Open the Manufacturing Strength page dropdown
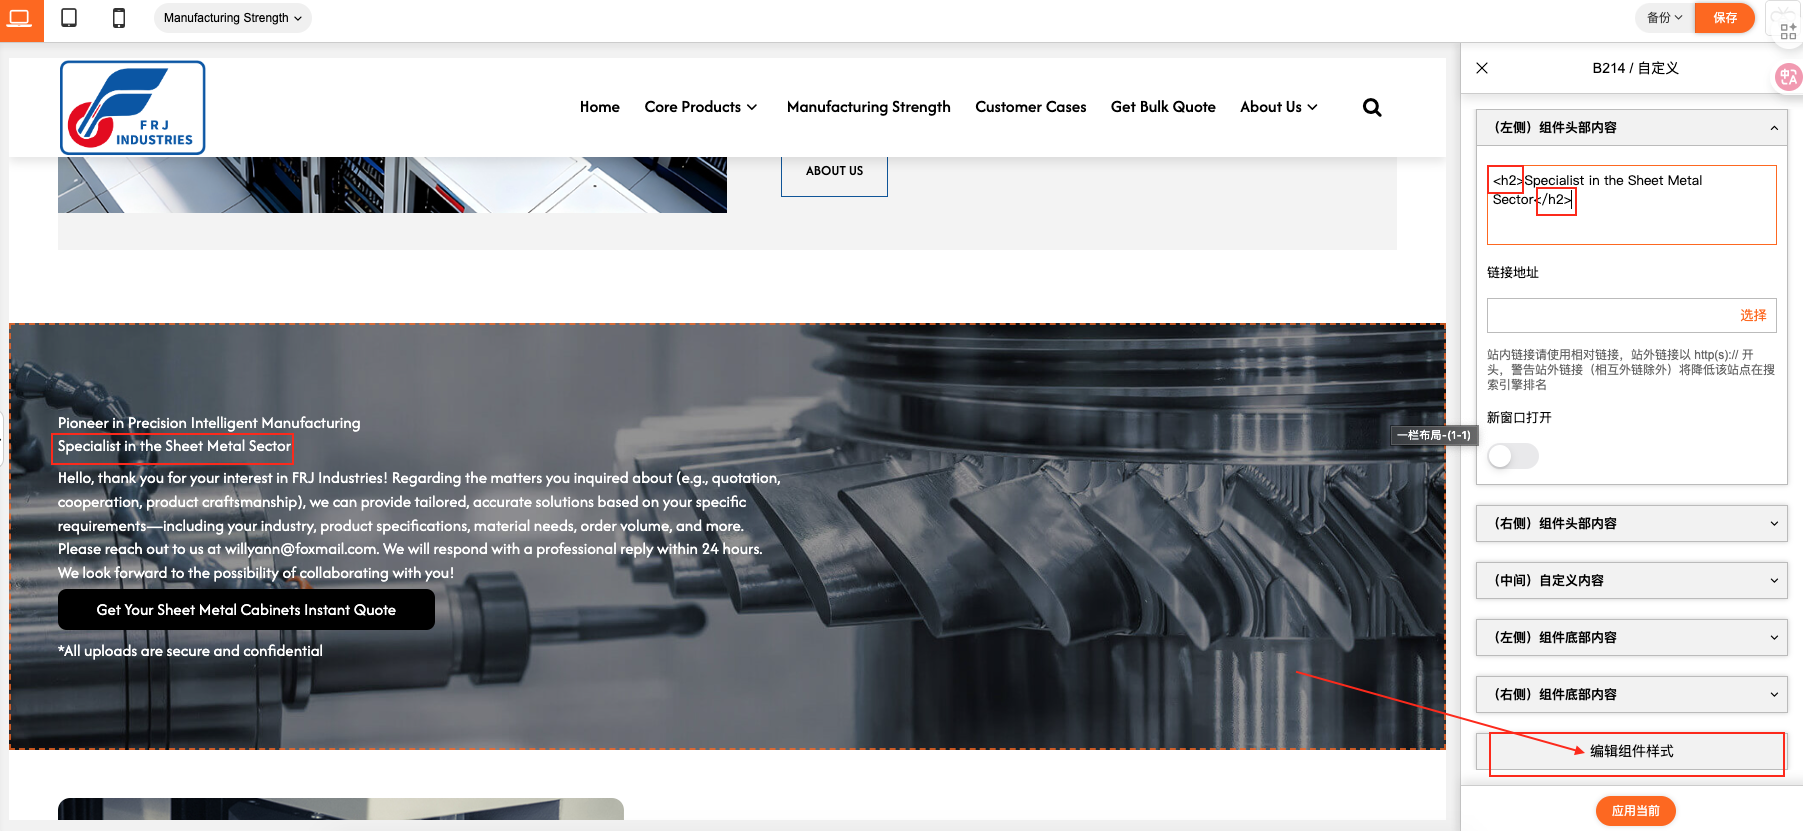This screenshot has height=831, width=1803. (x=232, y=18)
